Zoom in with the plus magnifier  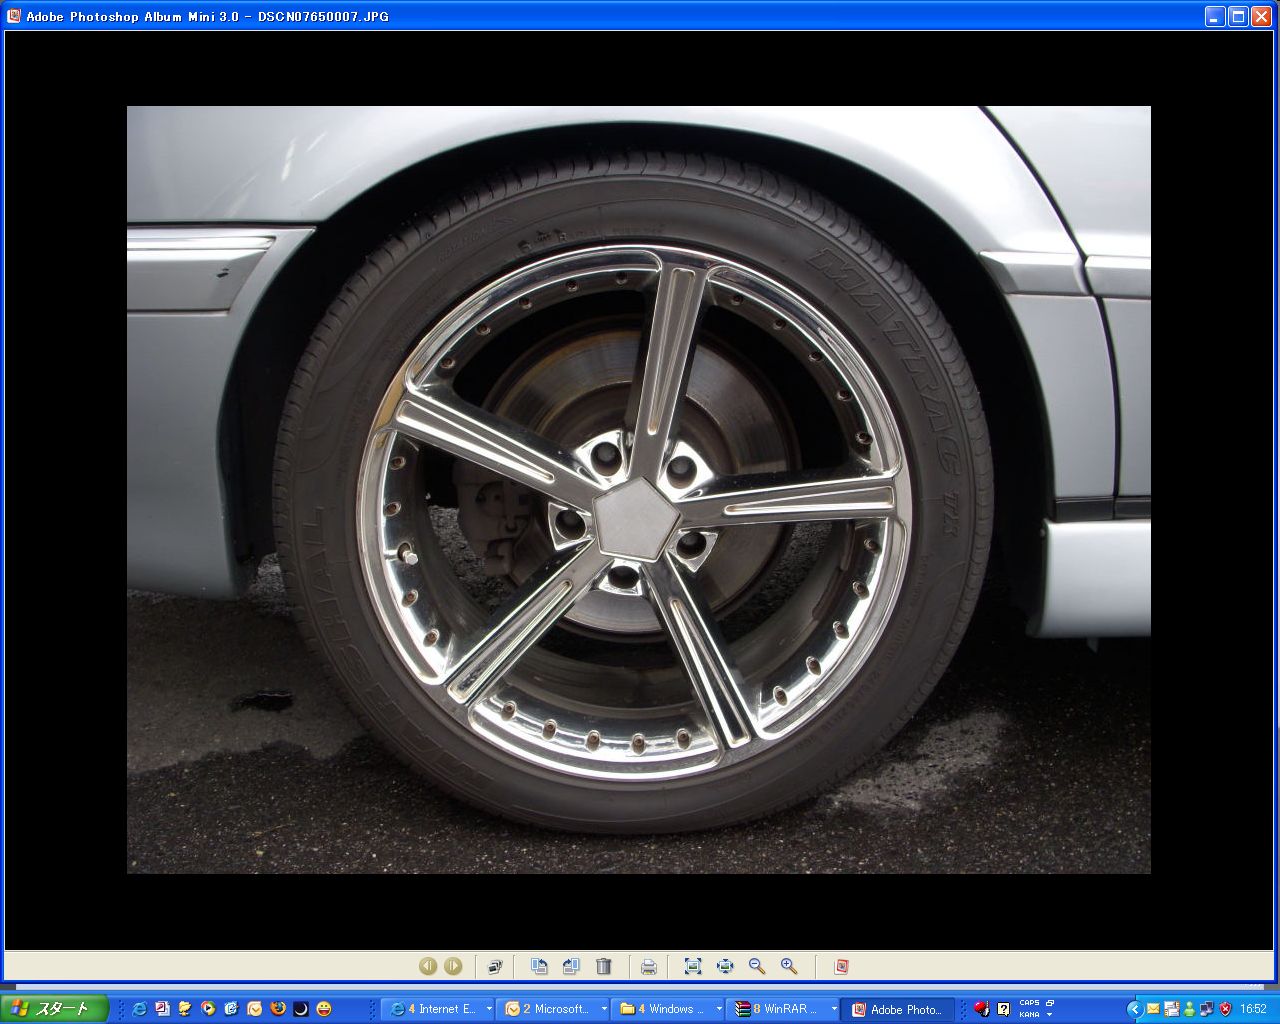point(789,966)
